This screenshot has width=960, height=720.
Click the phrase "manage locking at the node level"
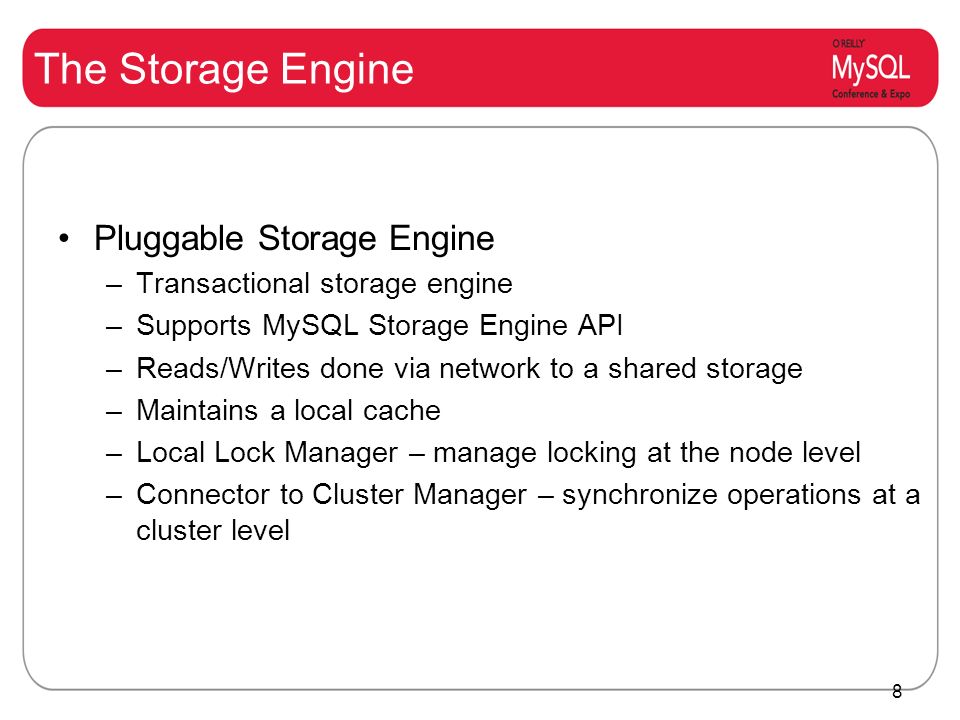pos(647,452)
